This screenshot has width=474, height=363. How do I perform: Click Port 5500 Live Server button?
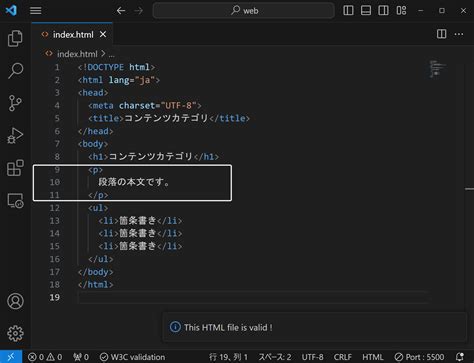coord(419,357)
